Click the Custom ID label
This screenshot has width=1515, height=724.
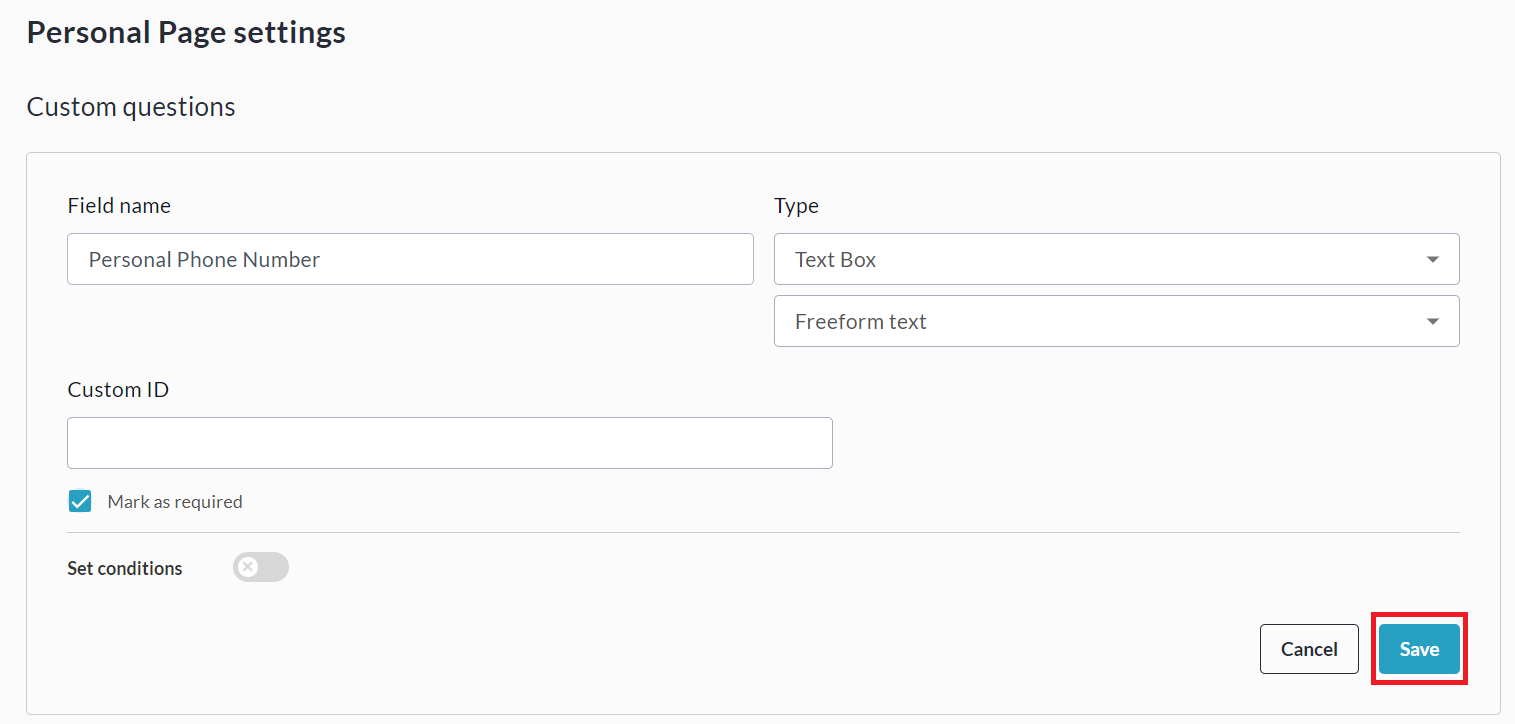118,390
